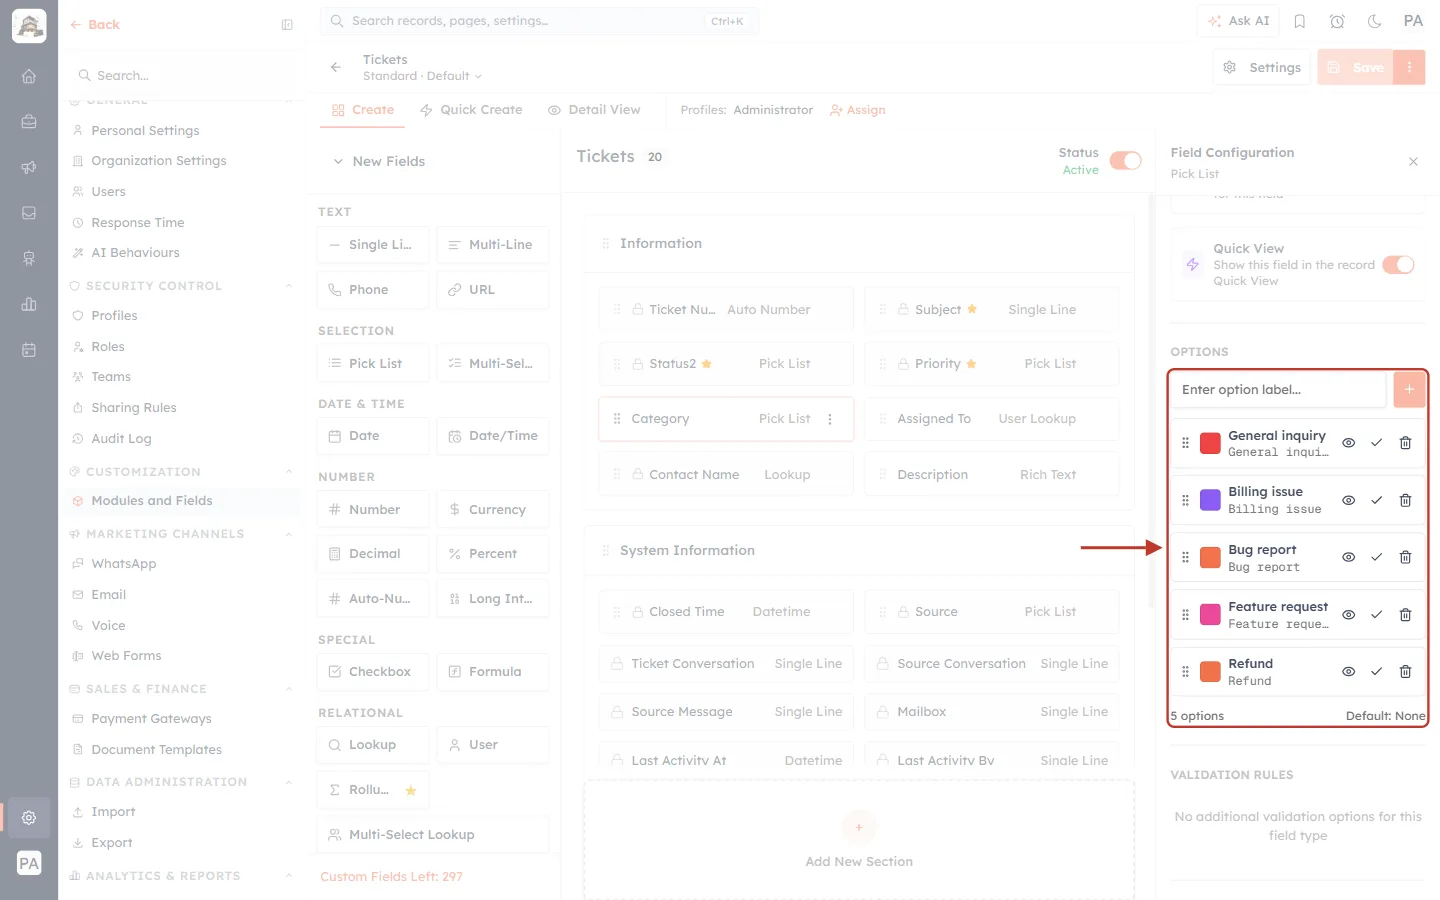This screenshot has height=900, width=1440.
Task: Click the bookmark icon in top bar
Action: [x=1300, y=21]
